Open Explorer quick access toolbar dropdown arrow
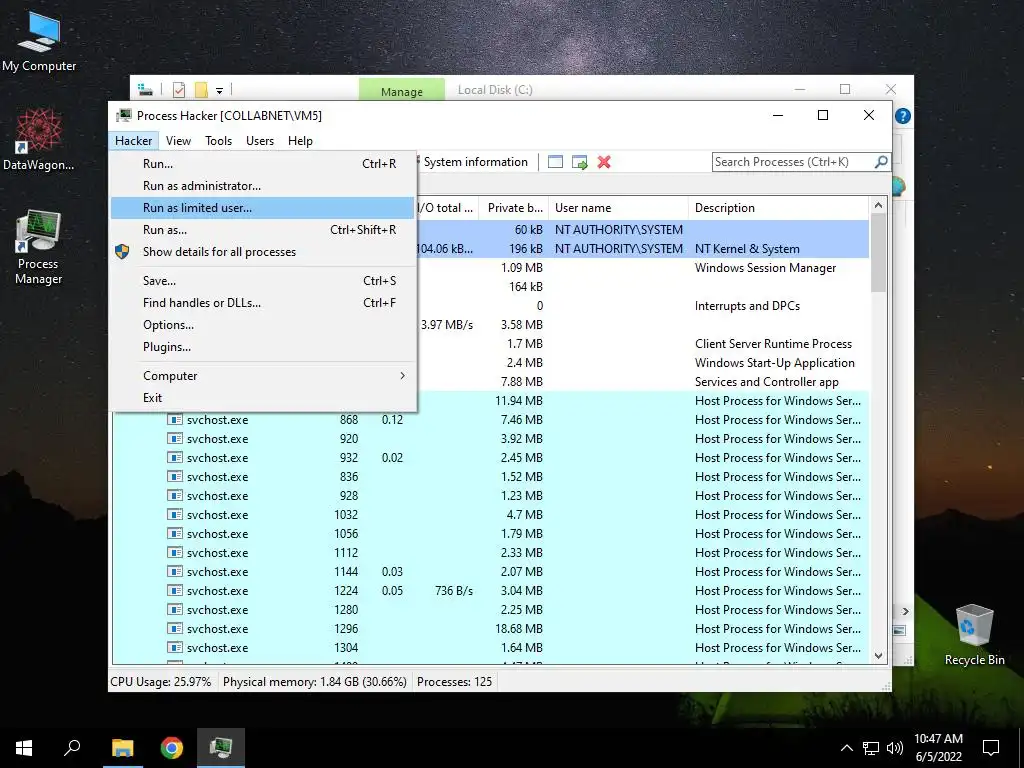The height and width of the screenshot is (768, 1024). [x=219, y=91]
